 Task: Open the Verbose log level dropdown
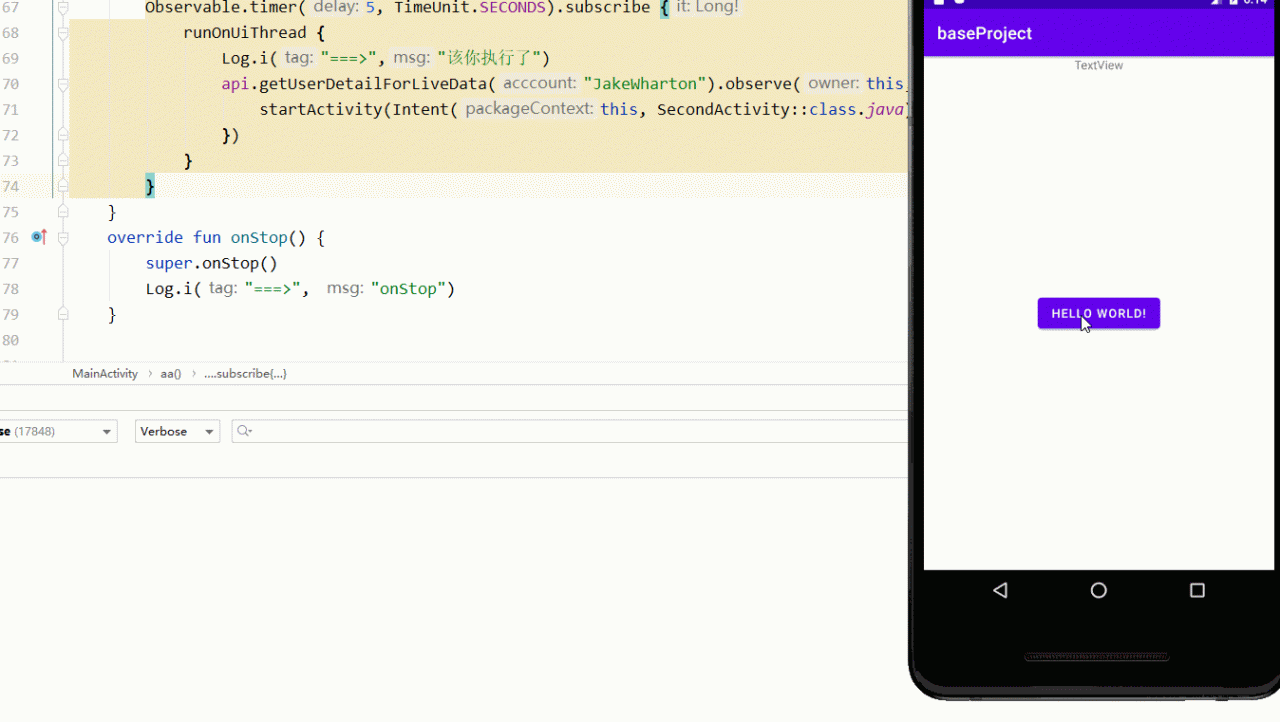pyautogui.click(x=177, y=431)
